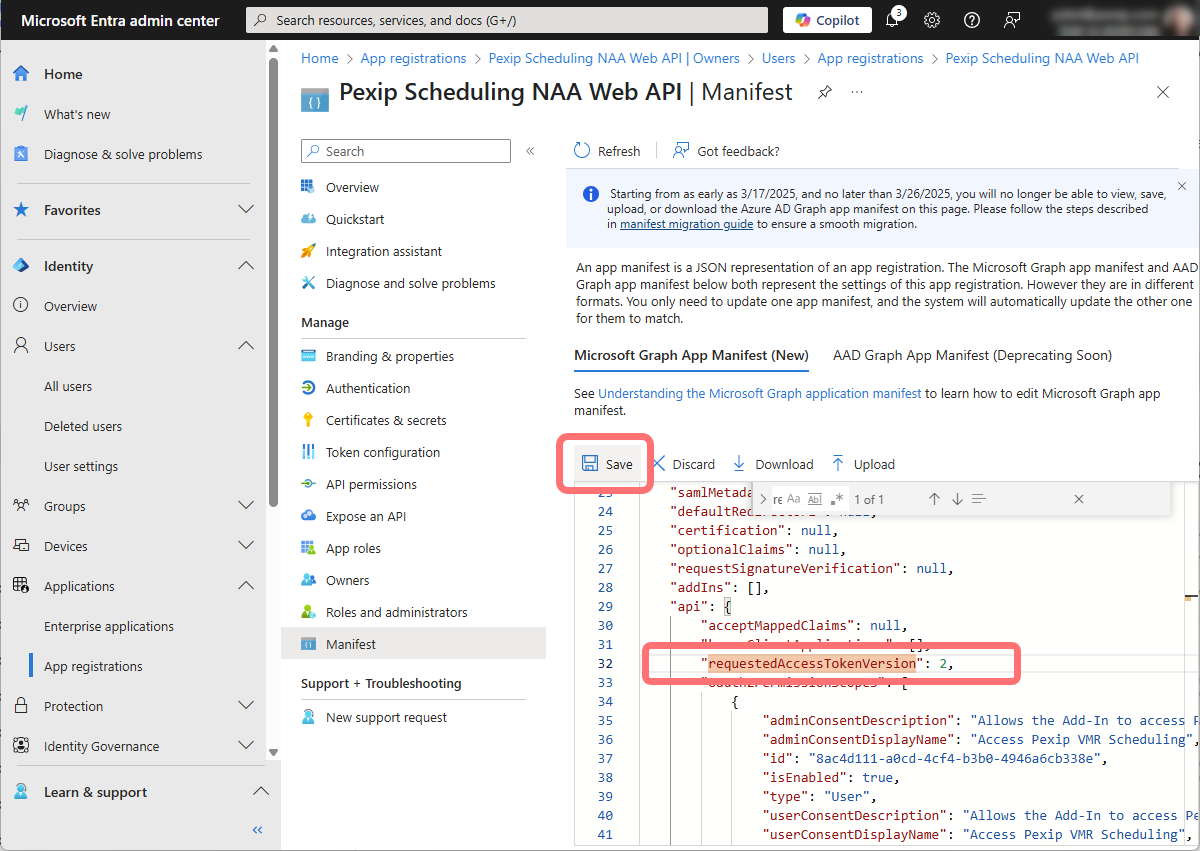This screenshot has height=851, width=1200.
Task: Click the Refresh toolbar icon
Action: click(x=582, y=151)
